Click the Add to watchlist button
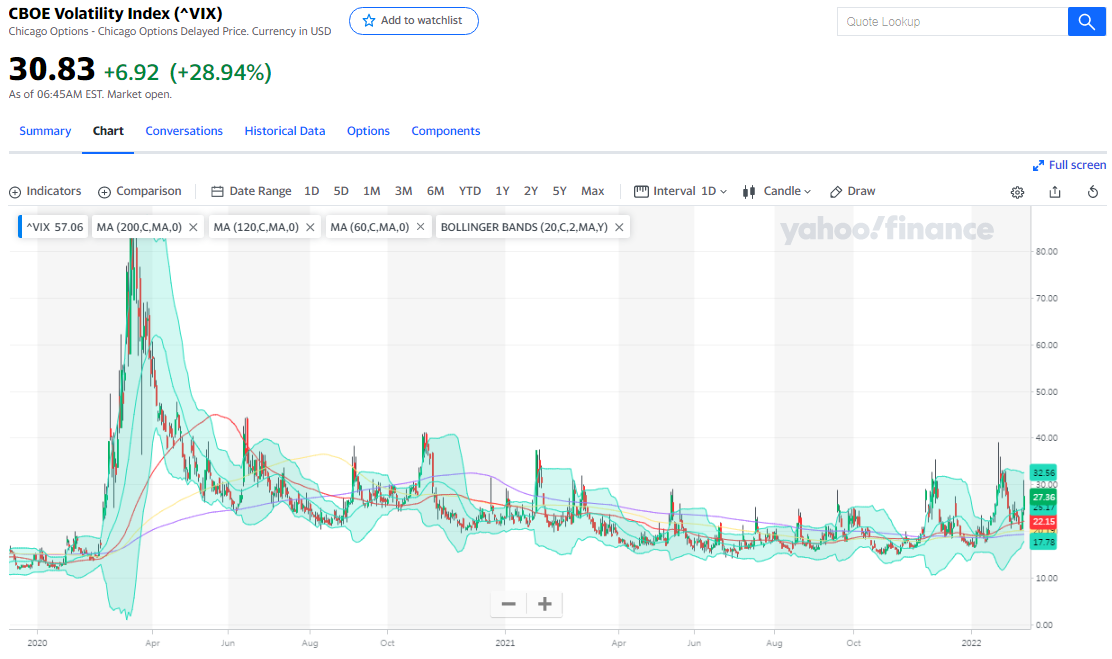The width and height of the screenshot is (1112, 659). coord(413,21)
